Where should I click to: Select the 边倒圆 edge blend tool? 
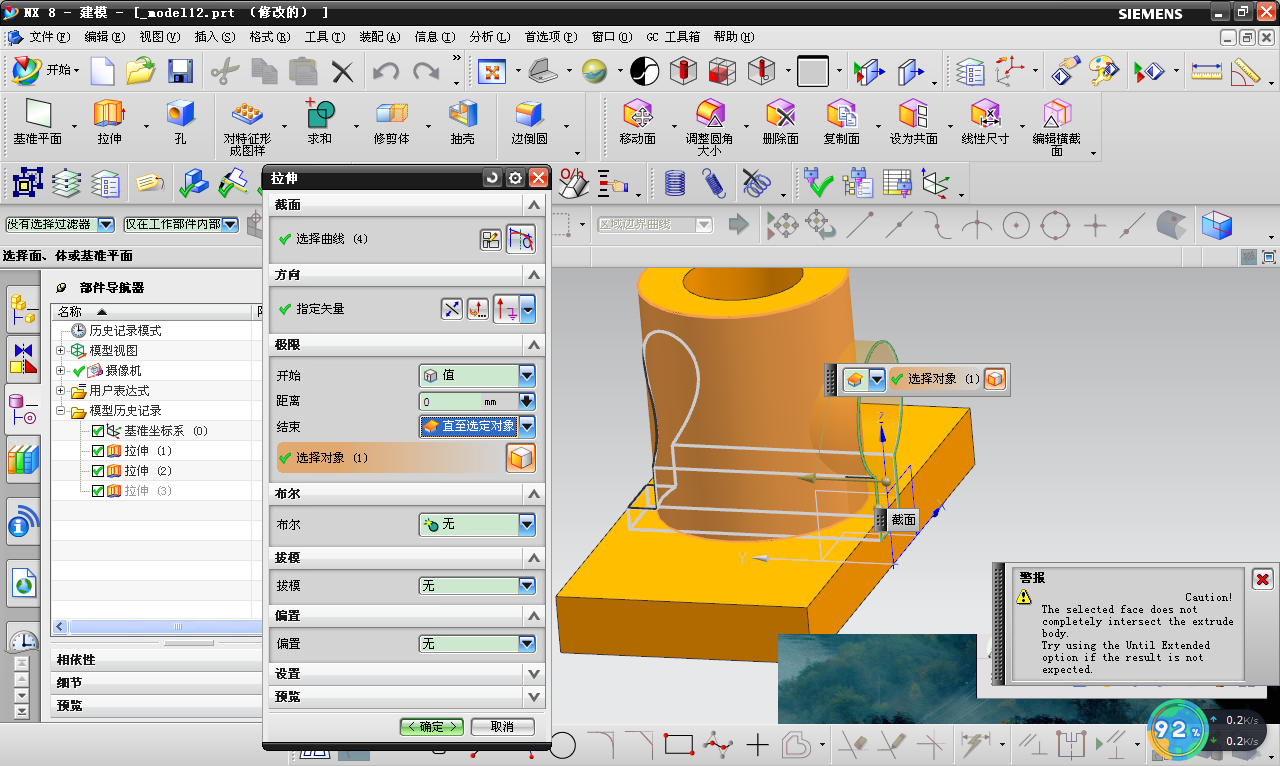click(x=529, y=122)
